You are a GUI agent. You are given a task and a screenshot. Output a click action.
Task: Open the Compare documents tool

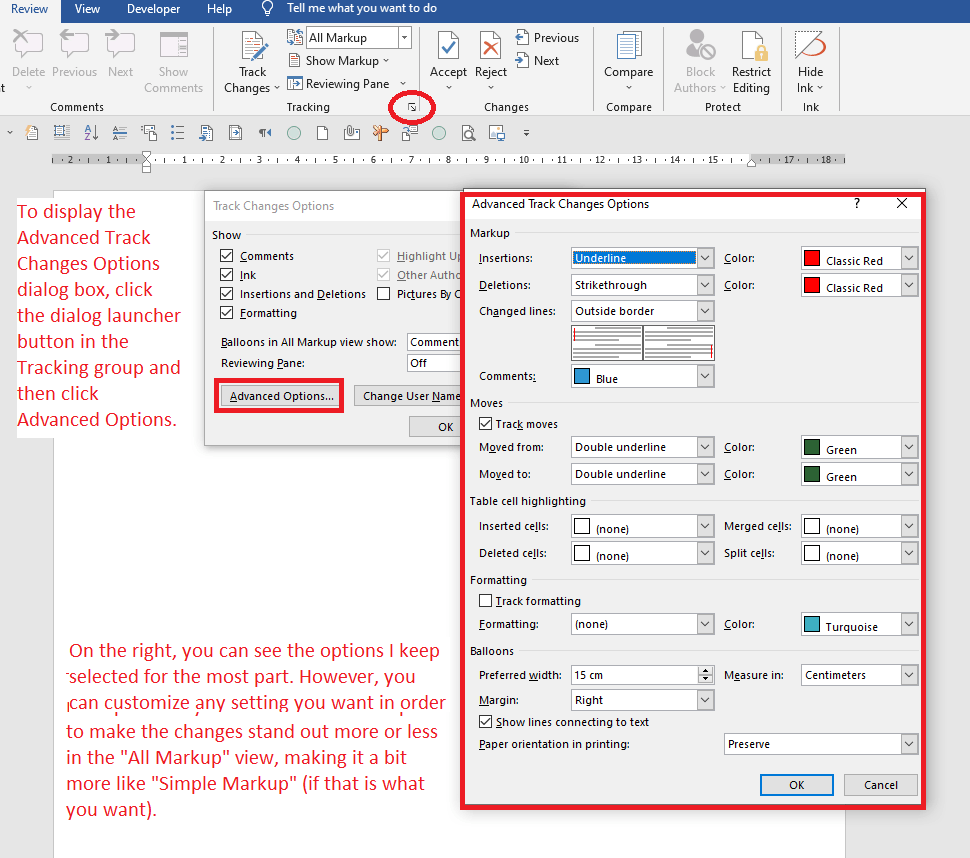click(x=628, y=46)
